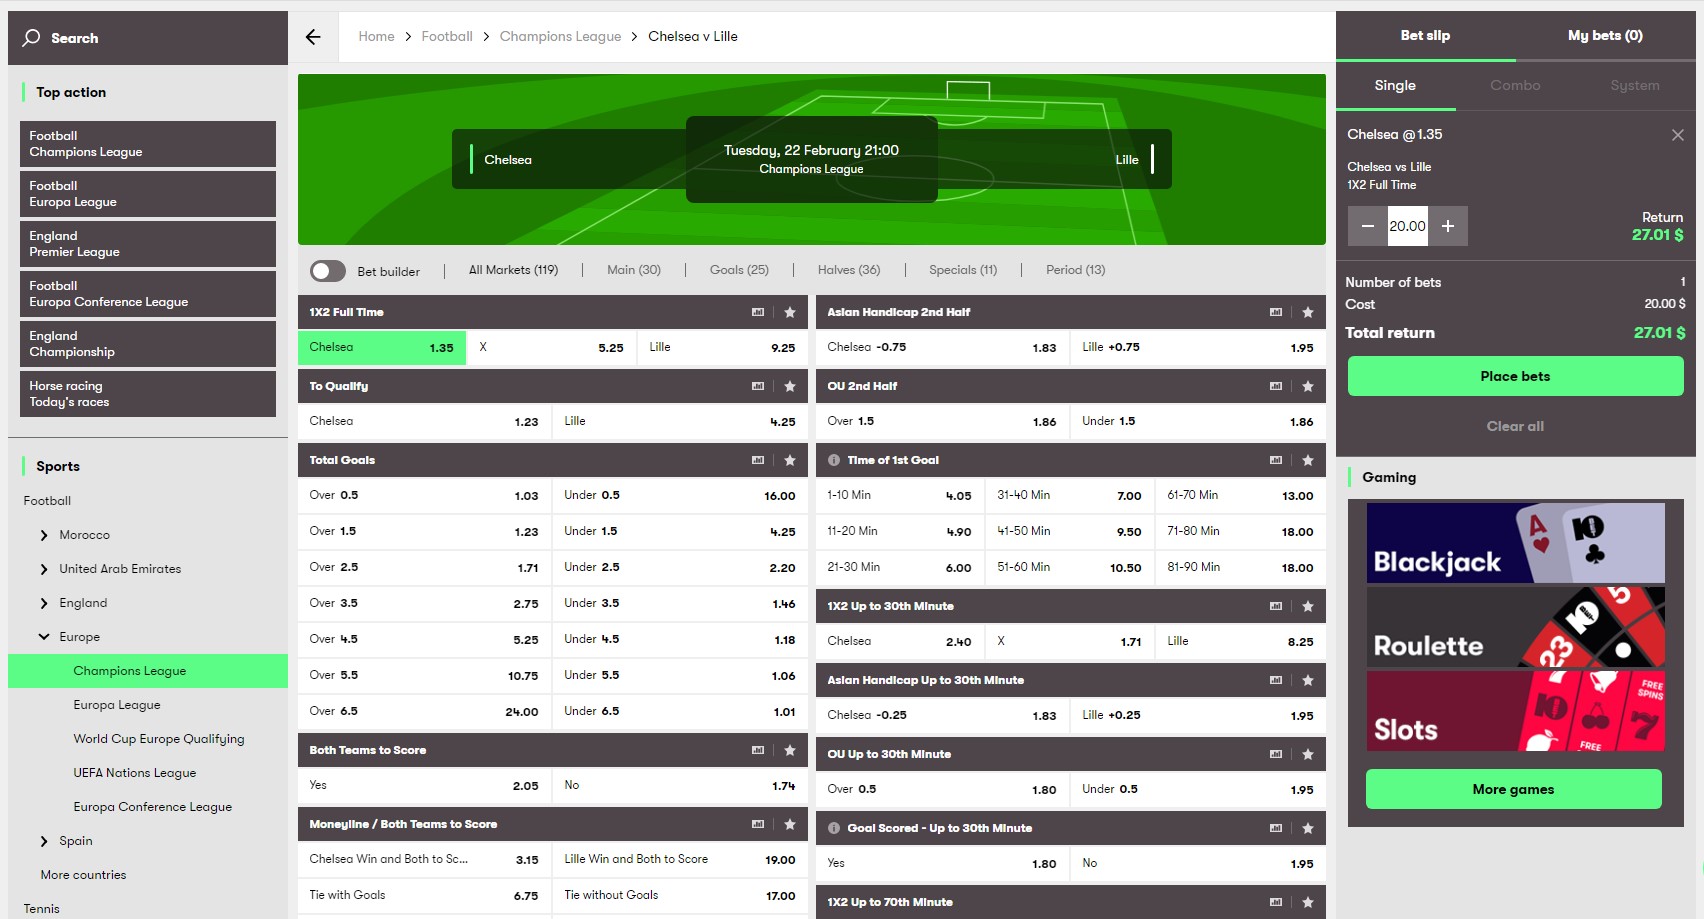Select 1-10 Min first goal at 4.05

click(900, 495)
